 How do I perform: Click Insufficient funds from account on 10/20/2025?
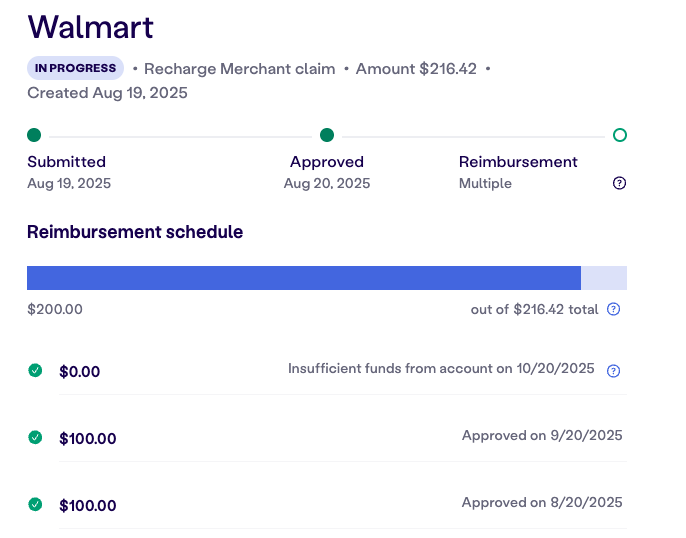[441, 368]
